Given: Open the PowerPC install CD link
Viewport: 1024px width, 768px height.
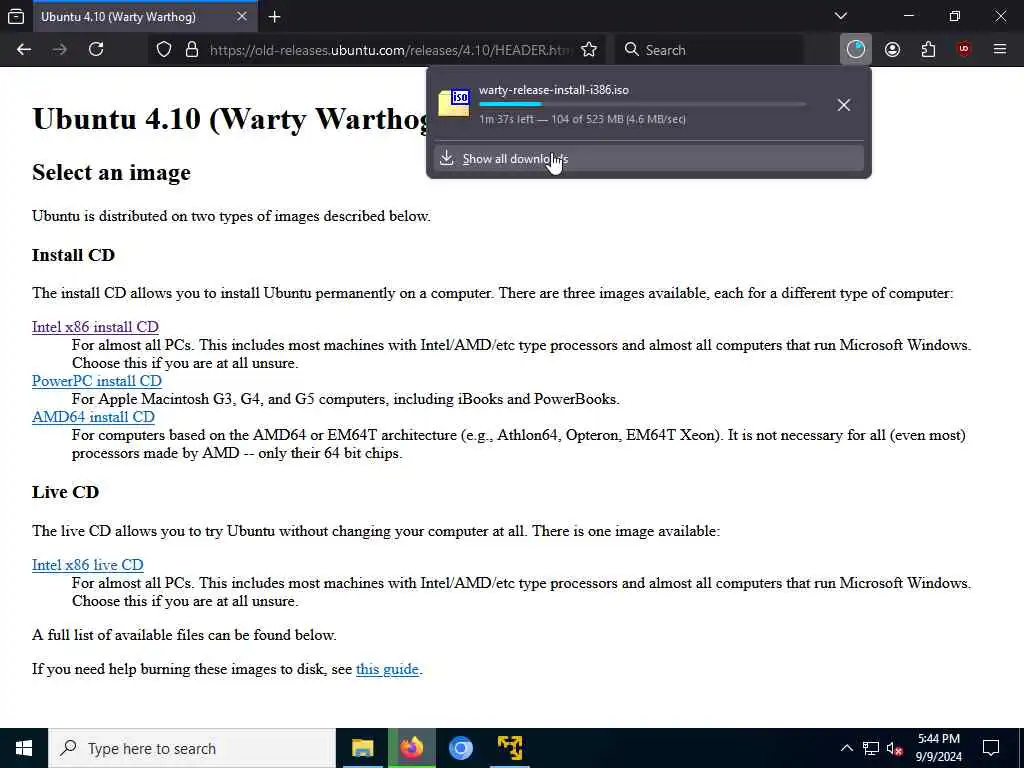Looking at the screenshot, I should pos(97,381).
